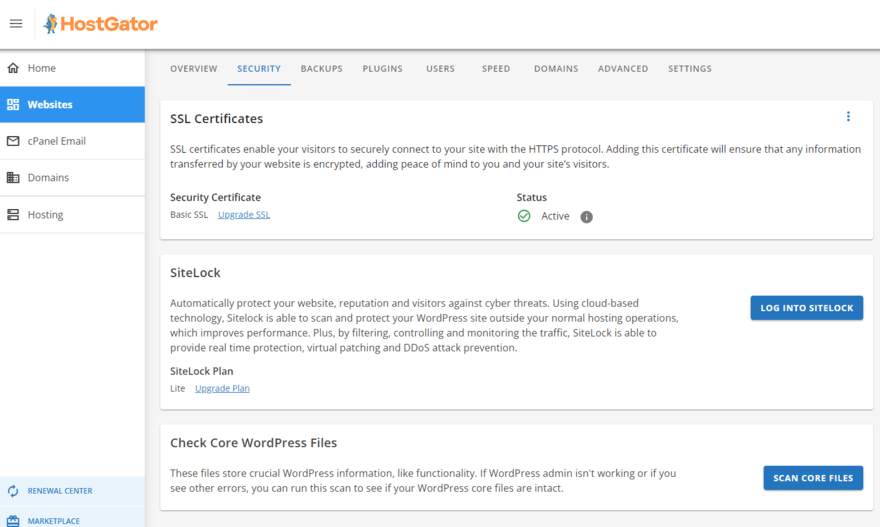The width and height of the screenshot is (880, 527).
Task: Click the Check Core WordPress Files heading
Action: [x=254, y=443]
